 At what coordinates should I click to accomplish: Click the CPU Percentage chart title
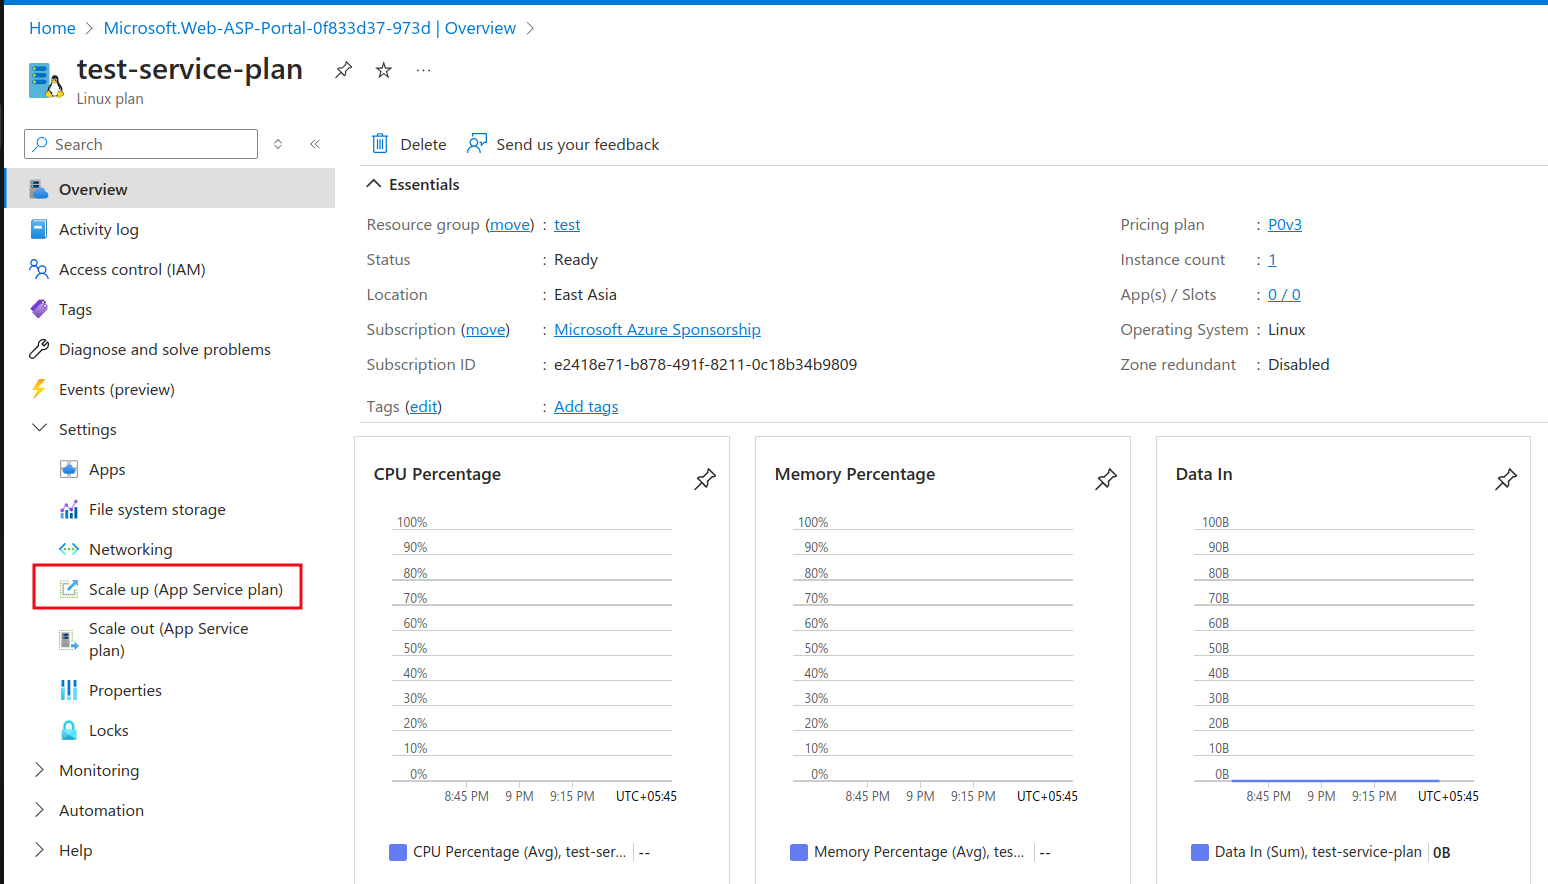[437, 474]
